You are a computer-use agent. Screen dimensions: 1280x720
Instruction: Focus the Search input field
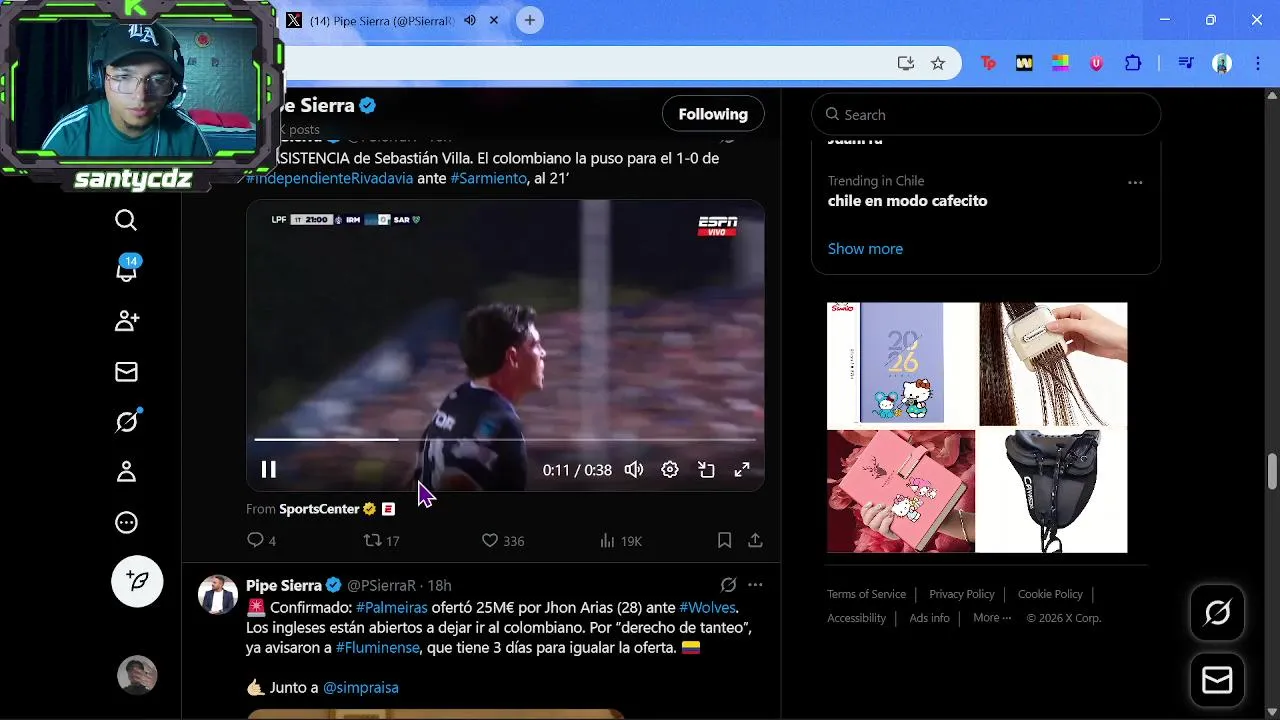point(986,115)
